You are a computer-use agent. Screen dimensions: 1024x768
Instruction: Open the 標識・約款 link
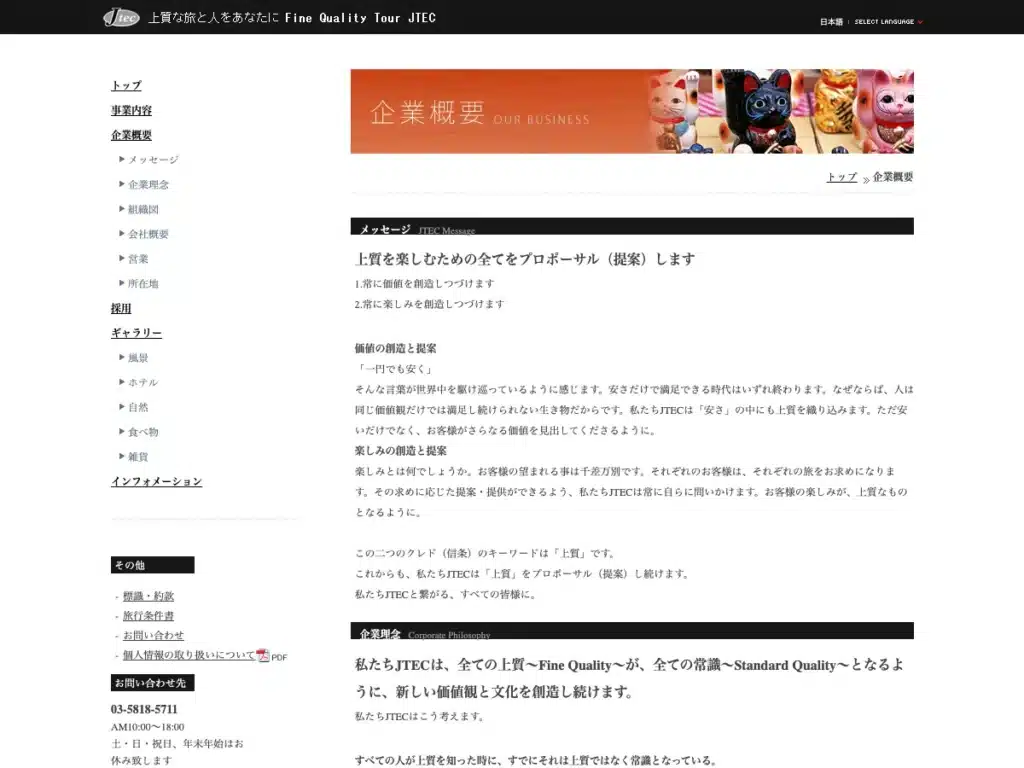click(148, 596)
